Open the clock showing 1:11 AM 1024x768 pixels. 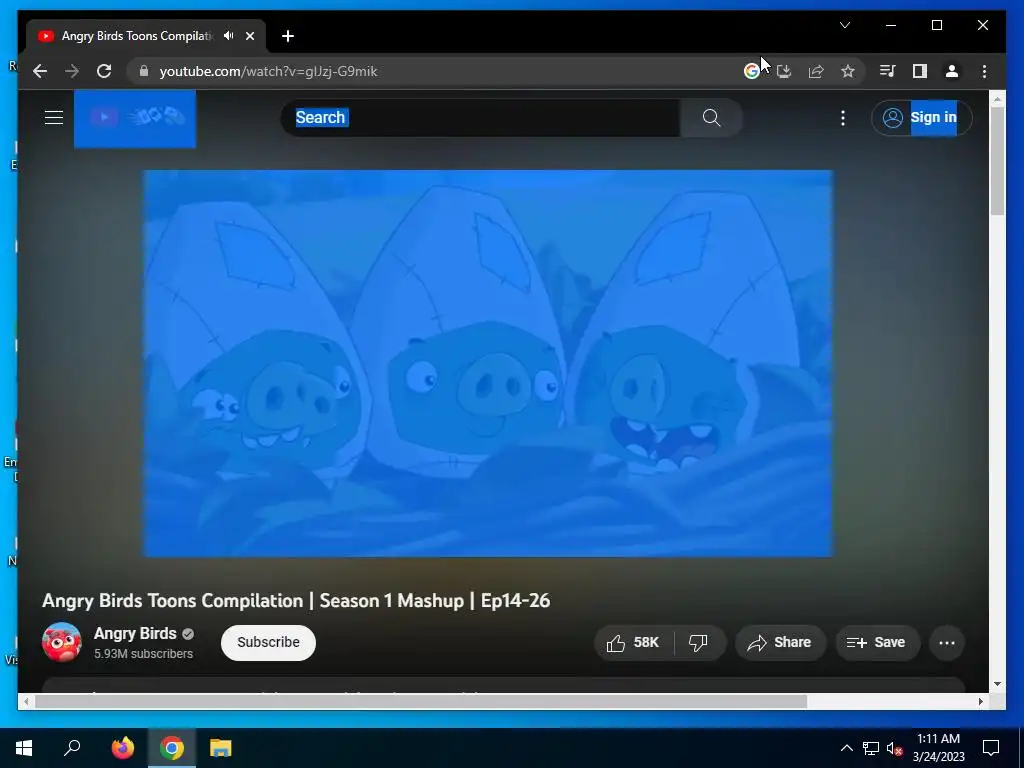click(x=938, y=748)
